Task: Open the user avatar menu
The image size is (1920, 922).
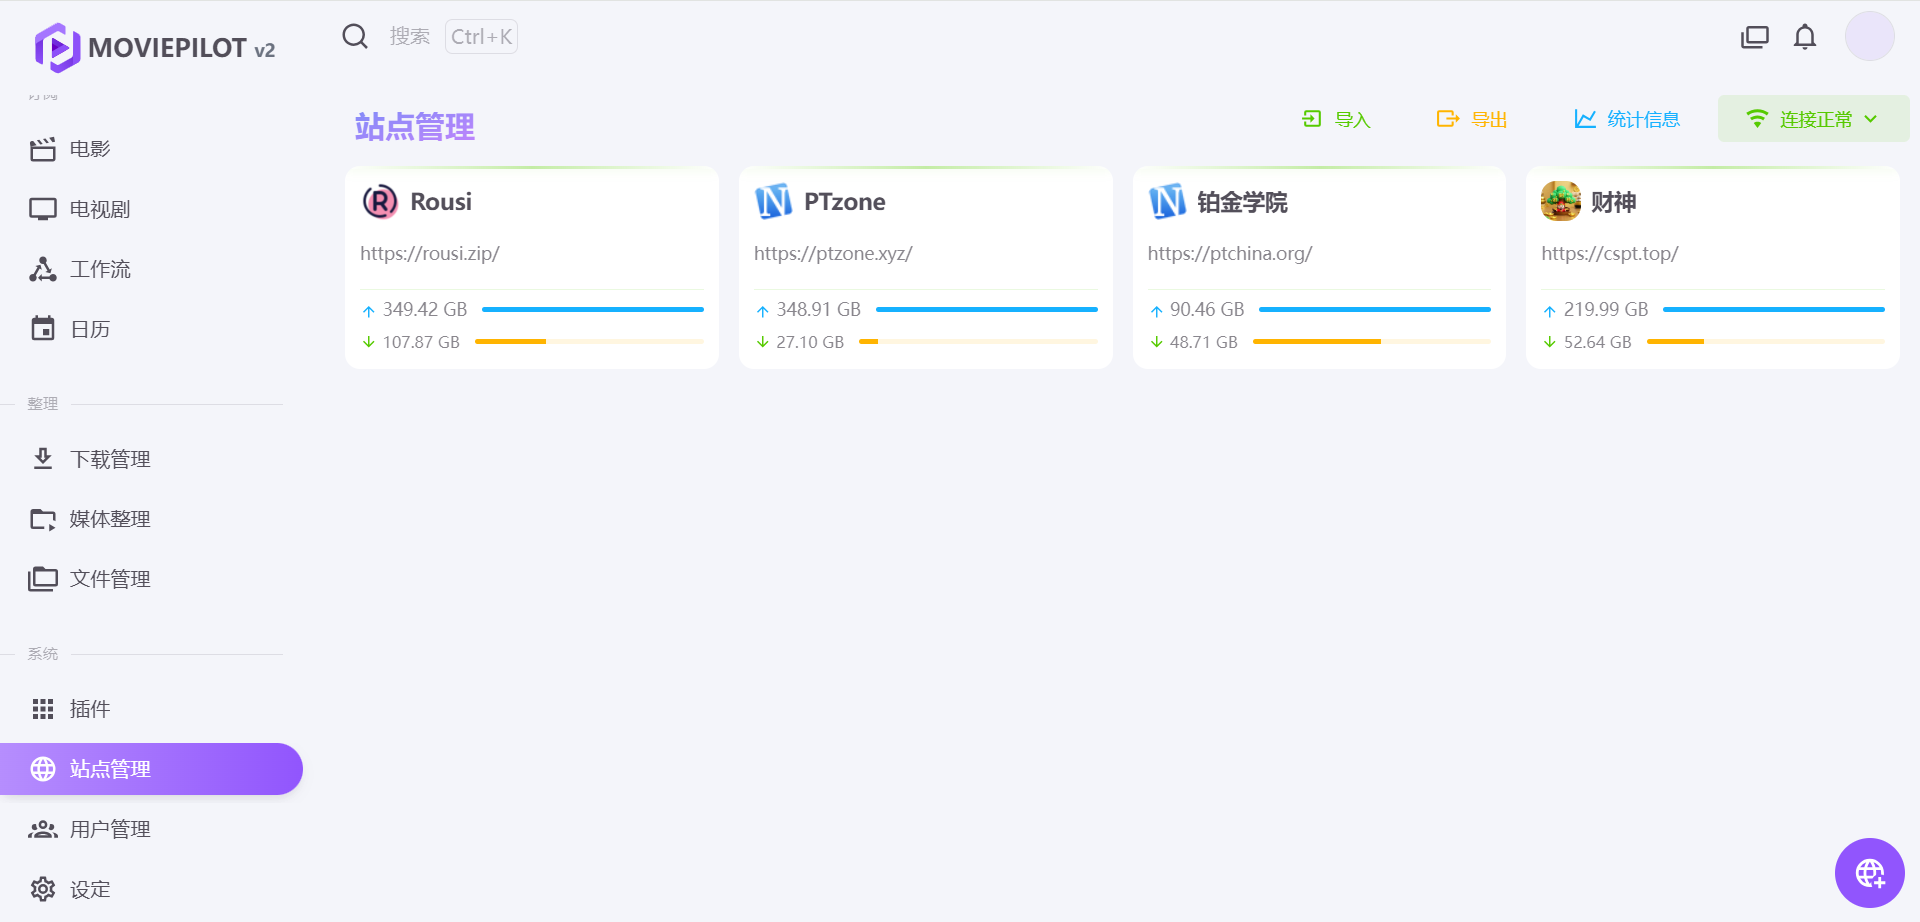Action: 1869,37
